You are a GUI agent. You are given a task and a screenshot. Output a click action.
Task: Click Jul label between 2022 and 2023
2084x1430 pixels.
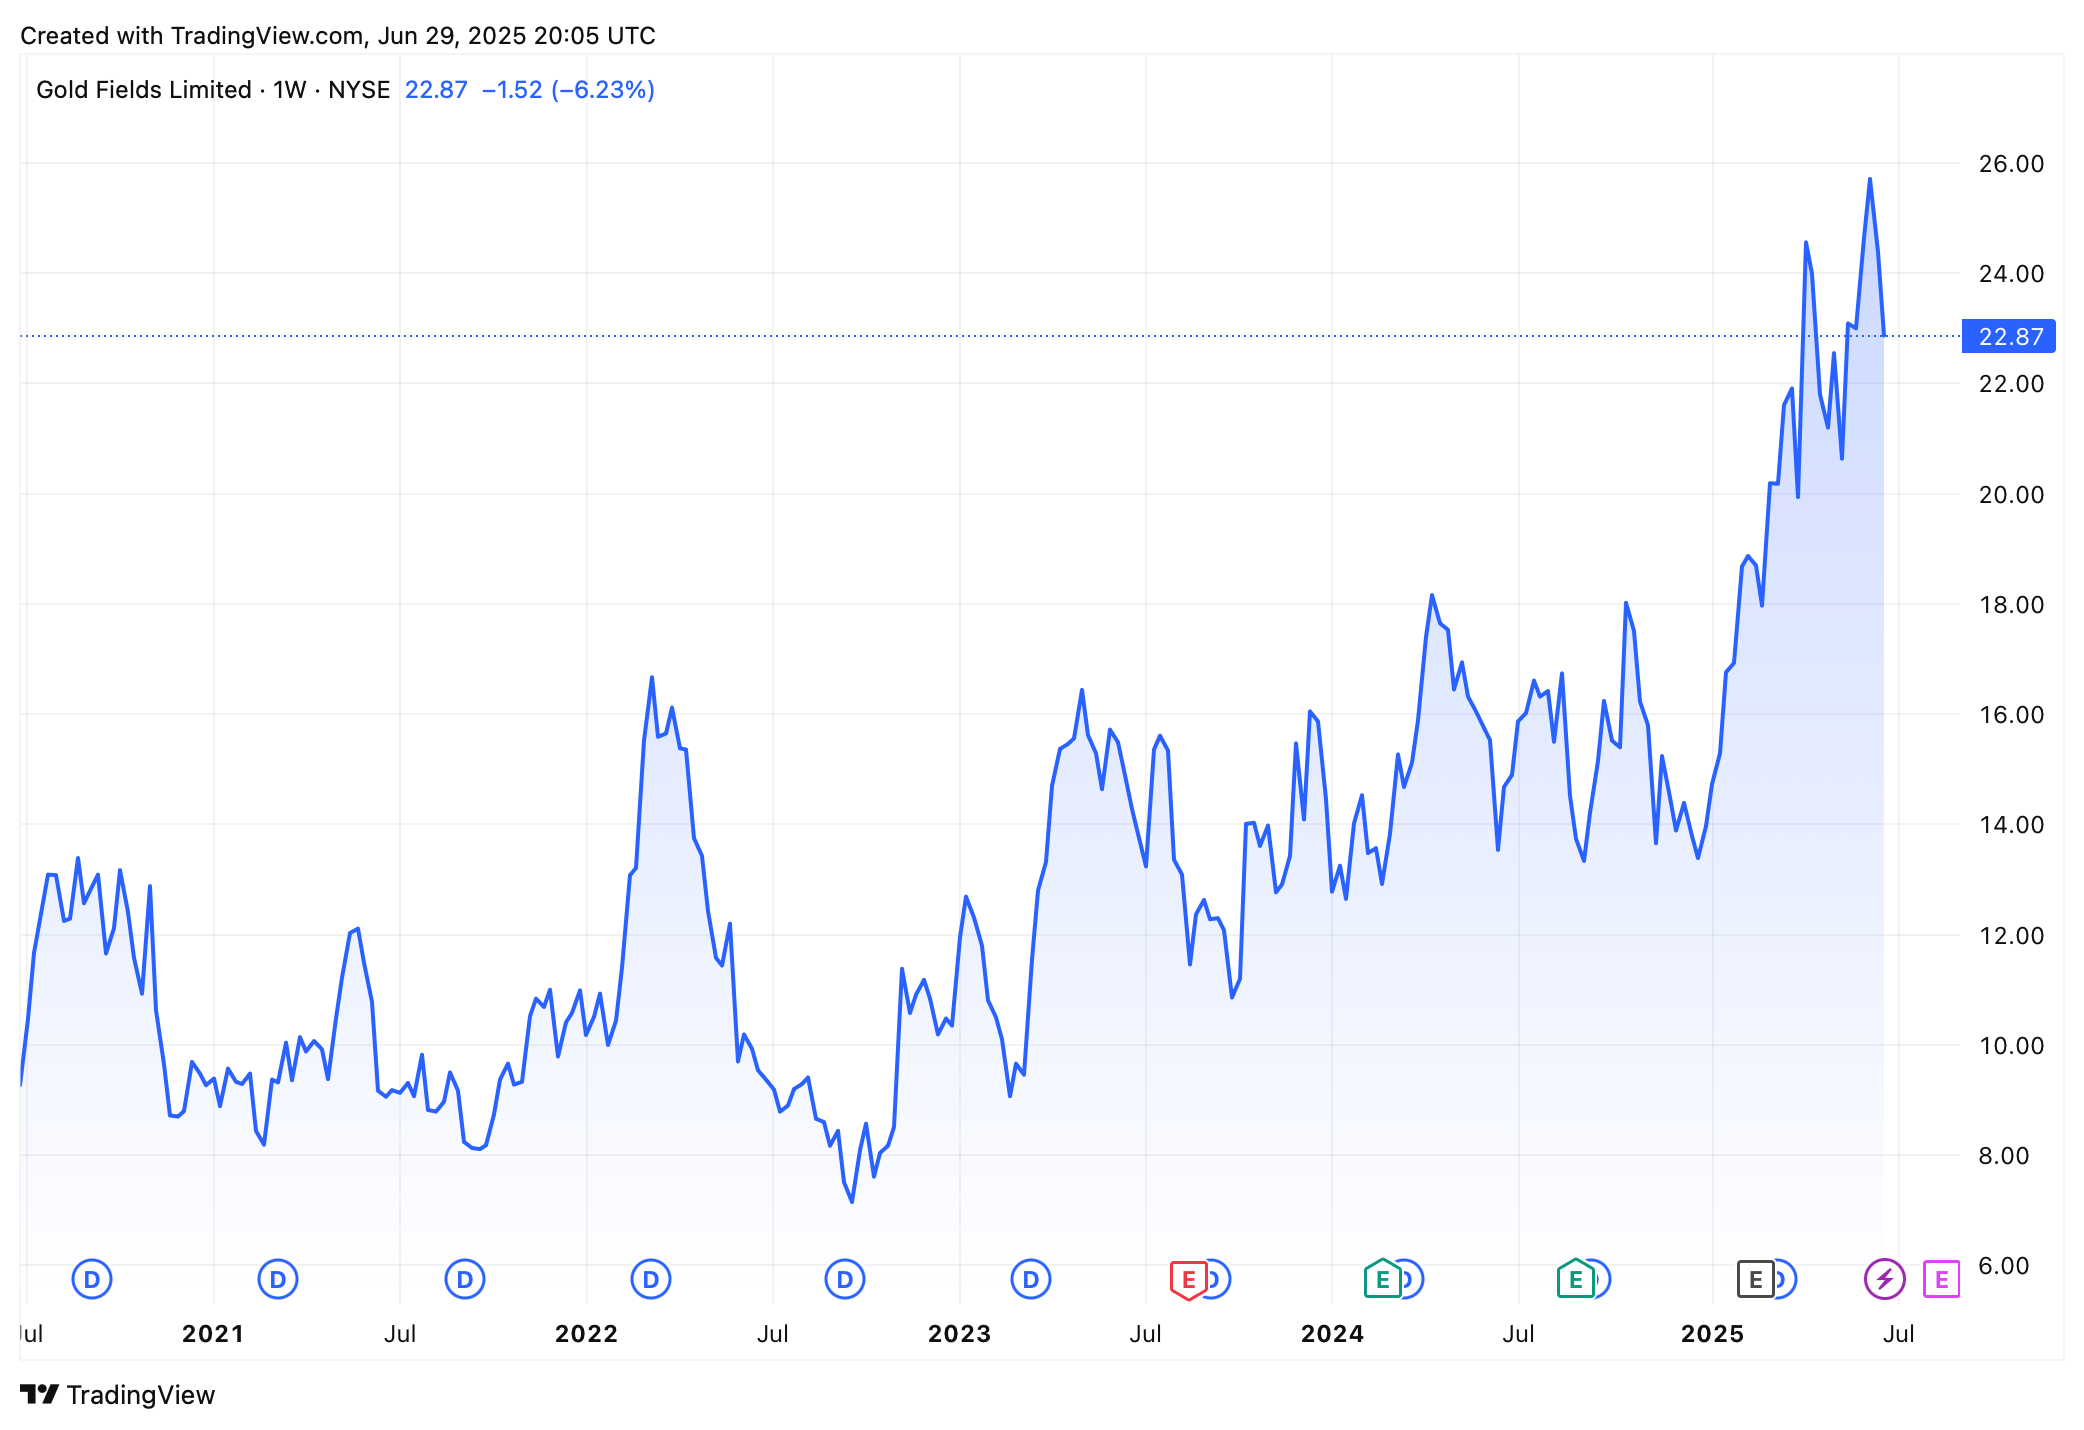pos(773,1333)
